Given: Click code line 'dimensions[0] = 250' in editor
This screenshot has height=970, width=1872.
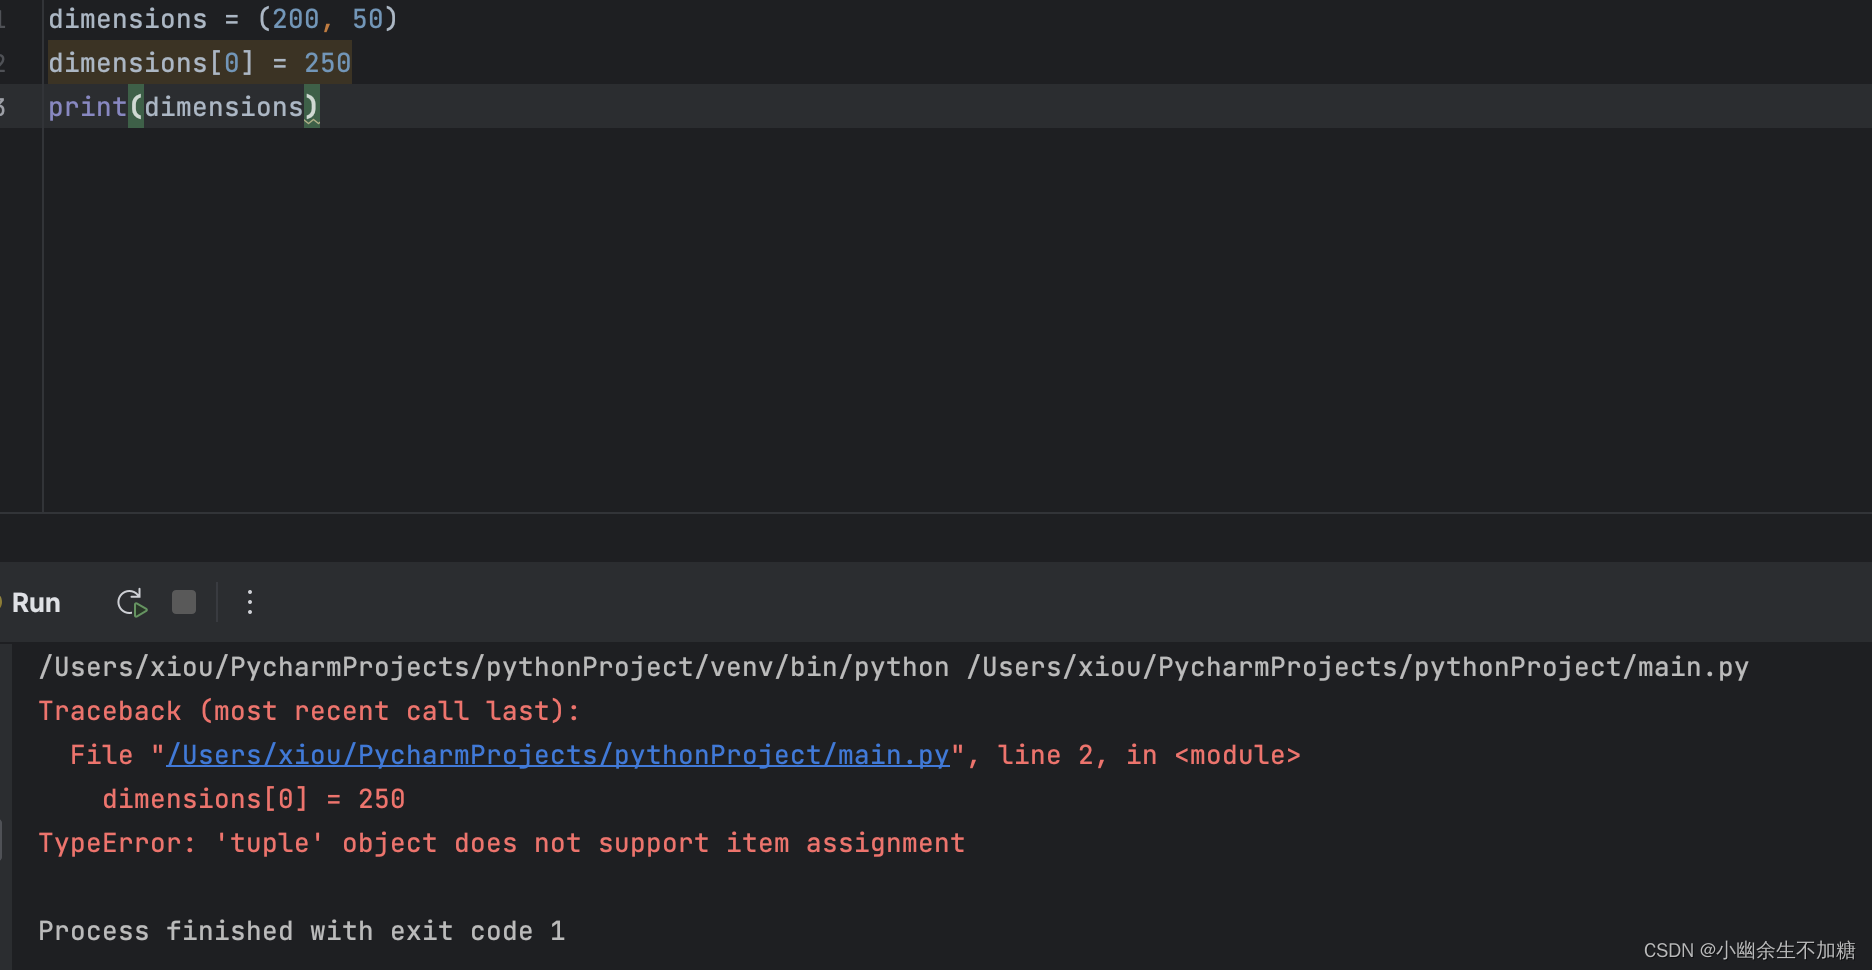Looking at the screenshot, I should (200, 63).
